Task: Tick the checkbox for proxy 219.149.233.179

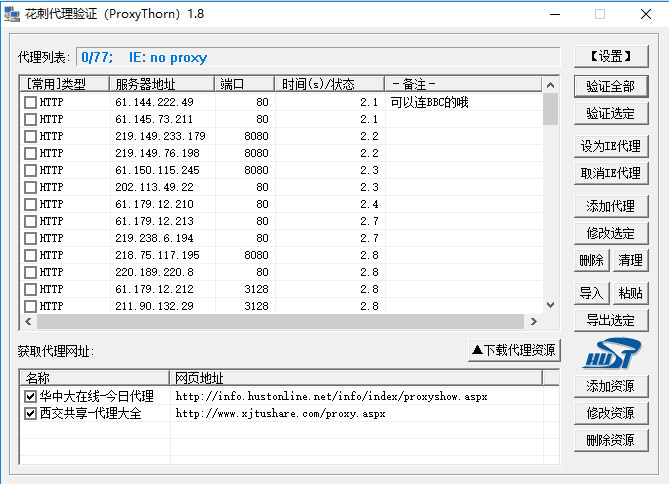Action: click(31, 136)
